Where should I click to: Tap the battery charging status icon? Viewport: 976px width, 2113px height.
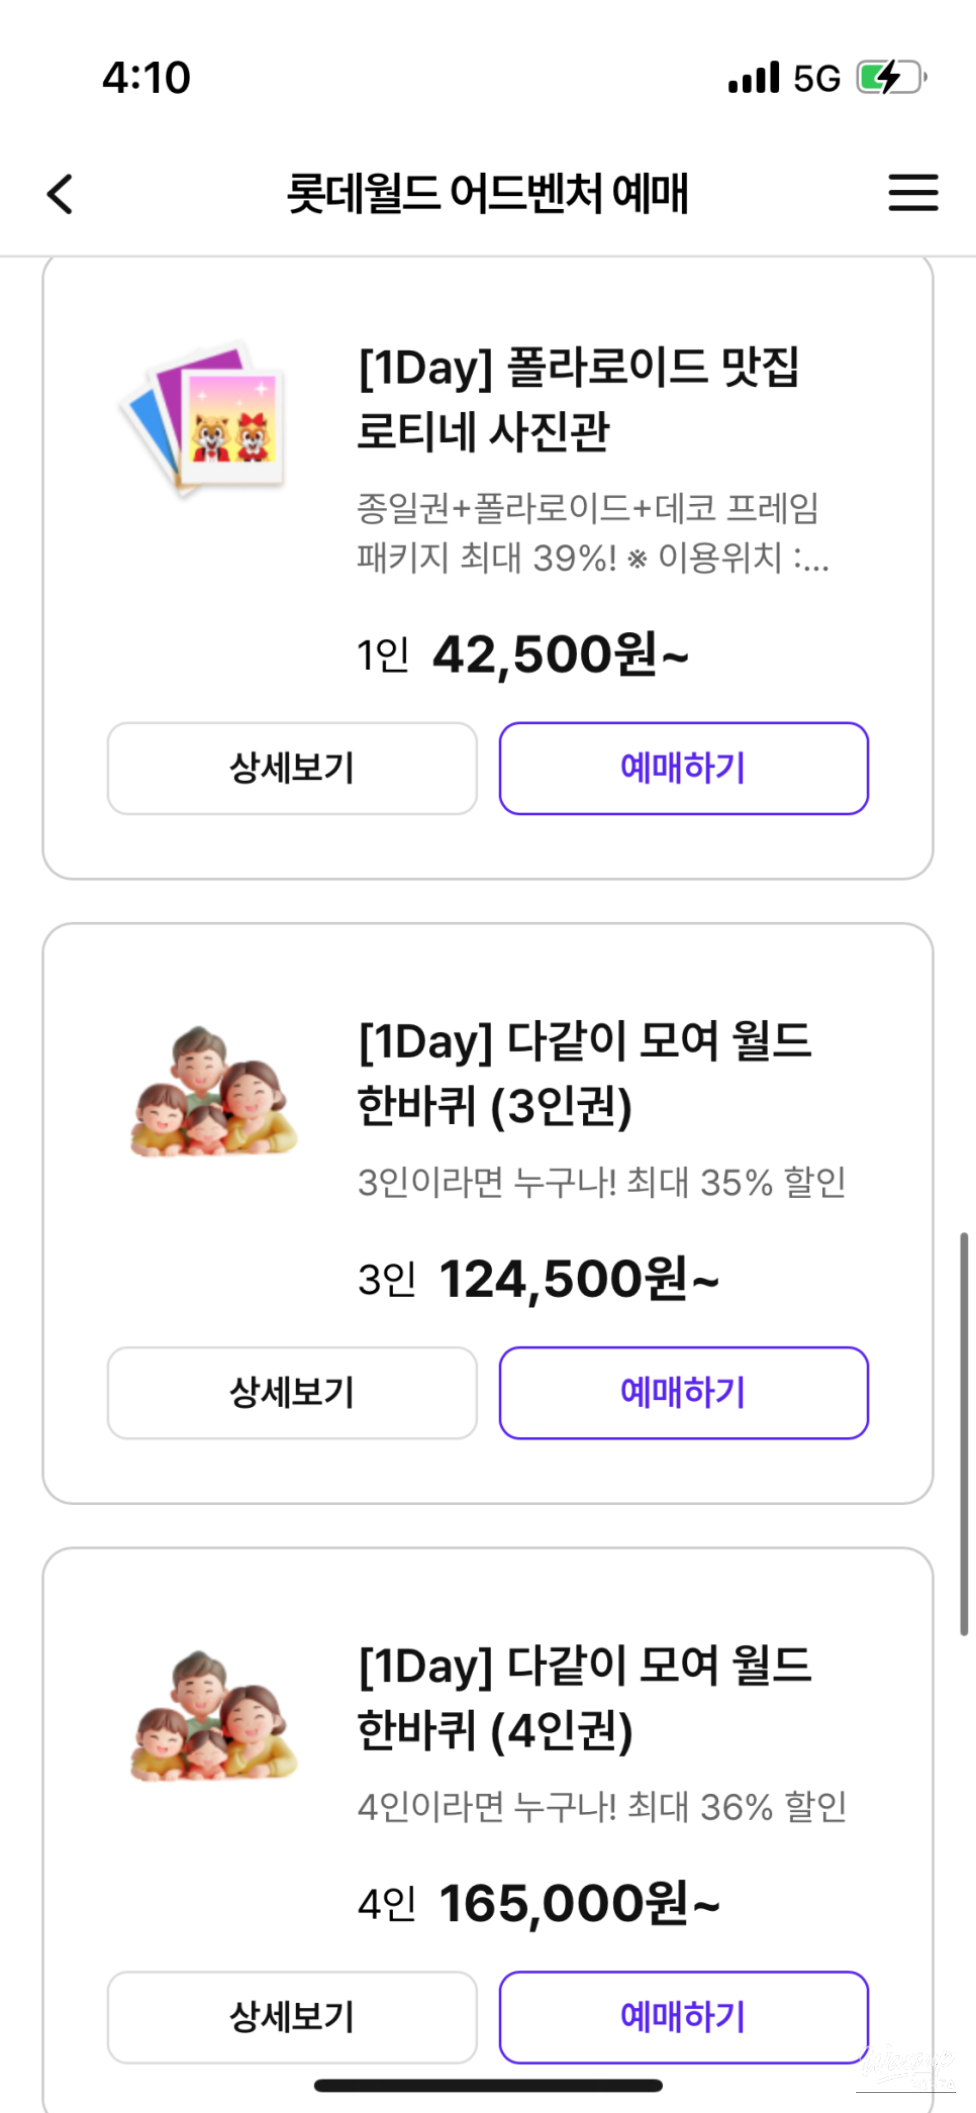[x=891, y=77]
